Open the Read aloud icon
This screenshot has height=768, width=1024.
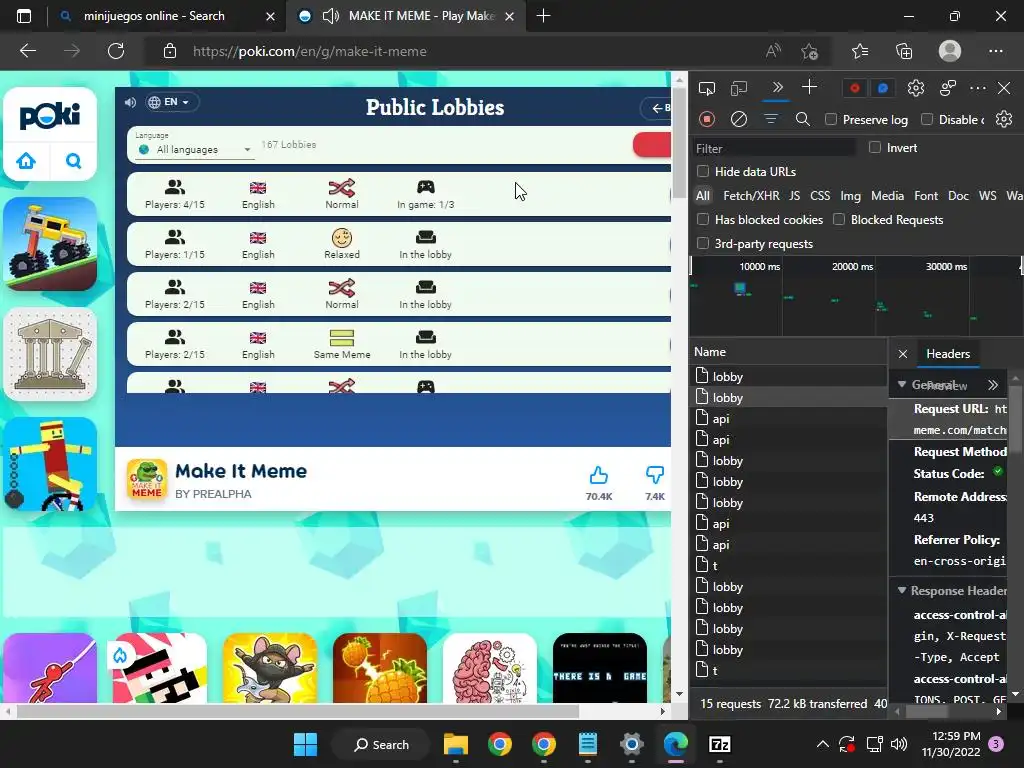tap(773, 51)
